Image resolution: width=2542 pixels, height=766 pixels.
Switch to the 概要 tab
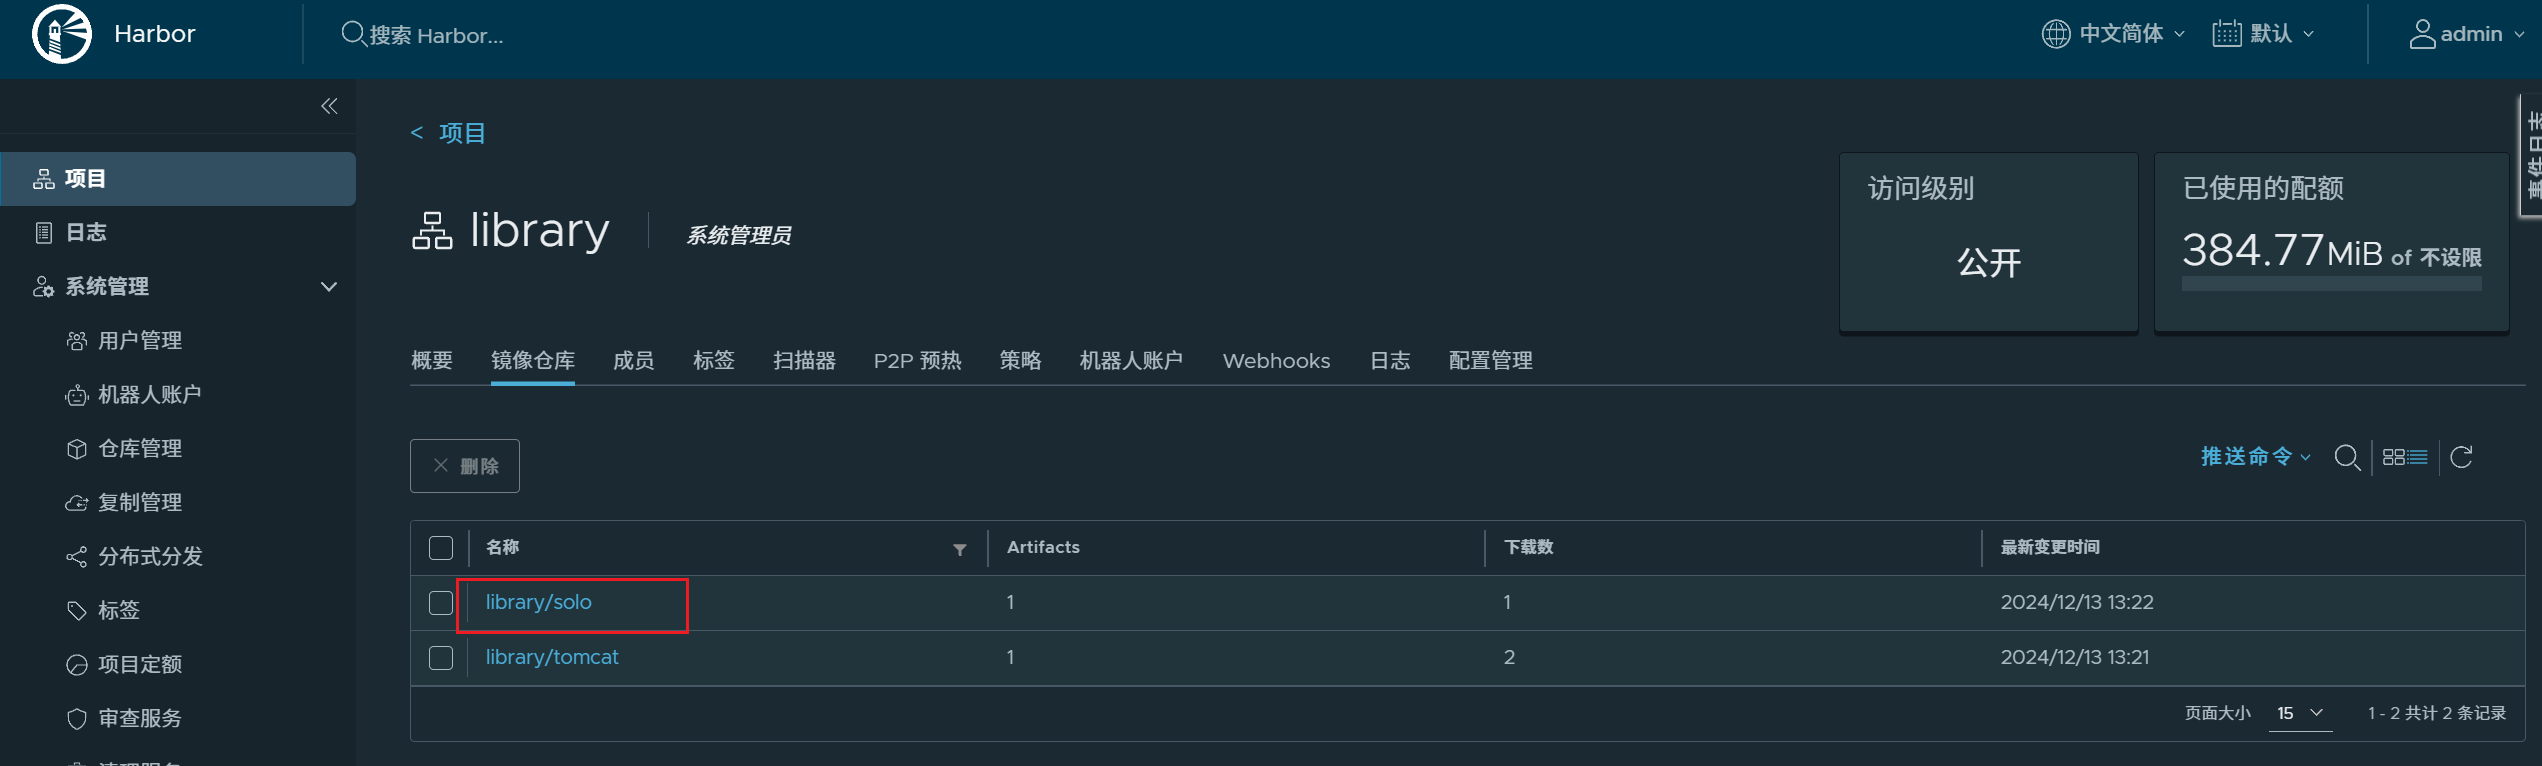pos(432,361)
